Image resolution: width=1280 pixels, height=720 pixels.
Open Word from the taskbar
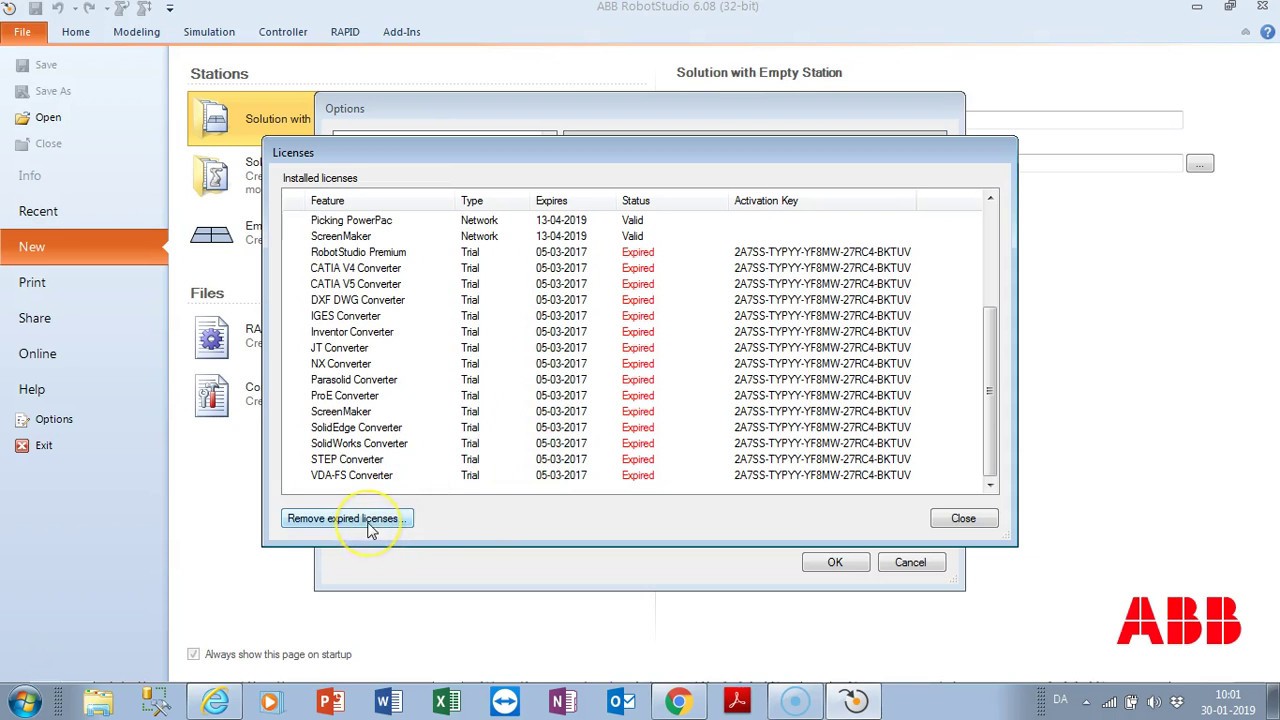(388, 701)
